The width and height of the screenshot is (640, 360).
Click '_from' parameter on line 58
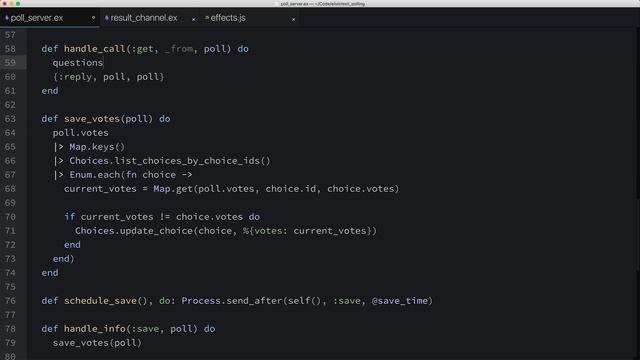pyautogui.click(x=178, y=49)
